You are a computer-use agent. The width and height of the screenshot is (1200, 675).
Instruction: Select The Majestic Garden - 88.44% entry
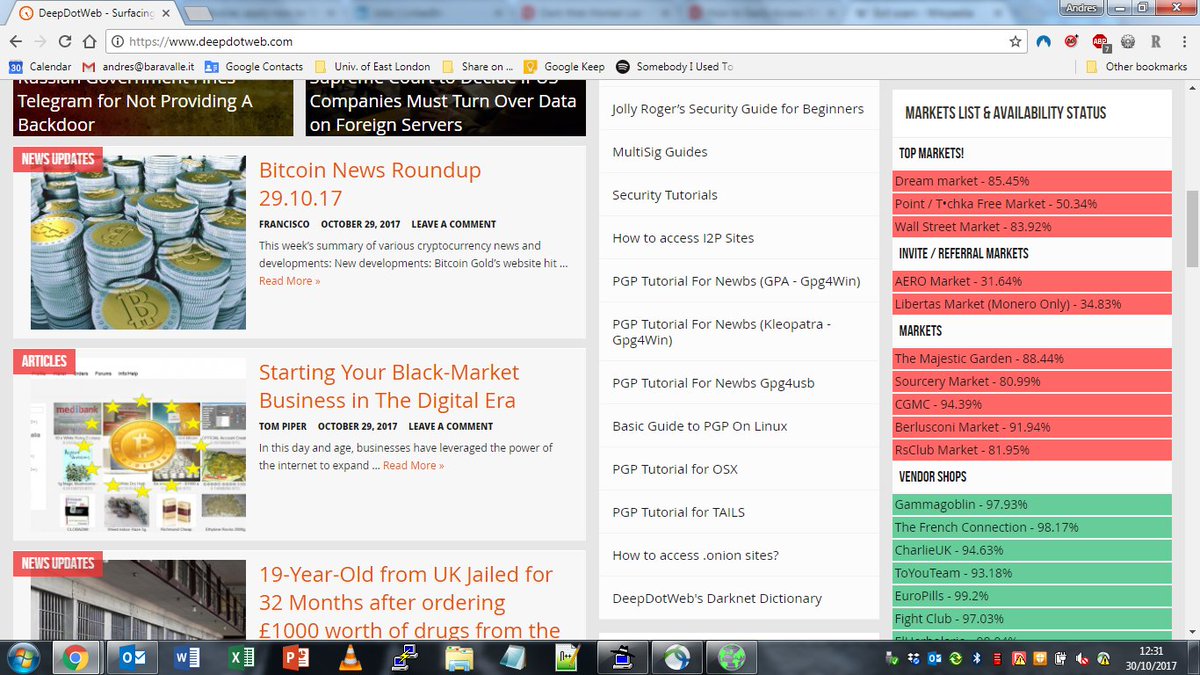click(1032, 358)
